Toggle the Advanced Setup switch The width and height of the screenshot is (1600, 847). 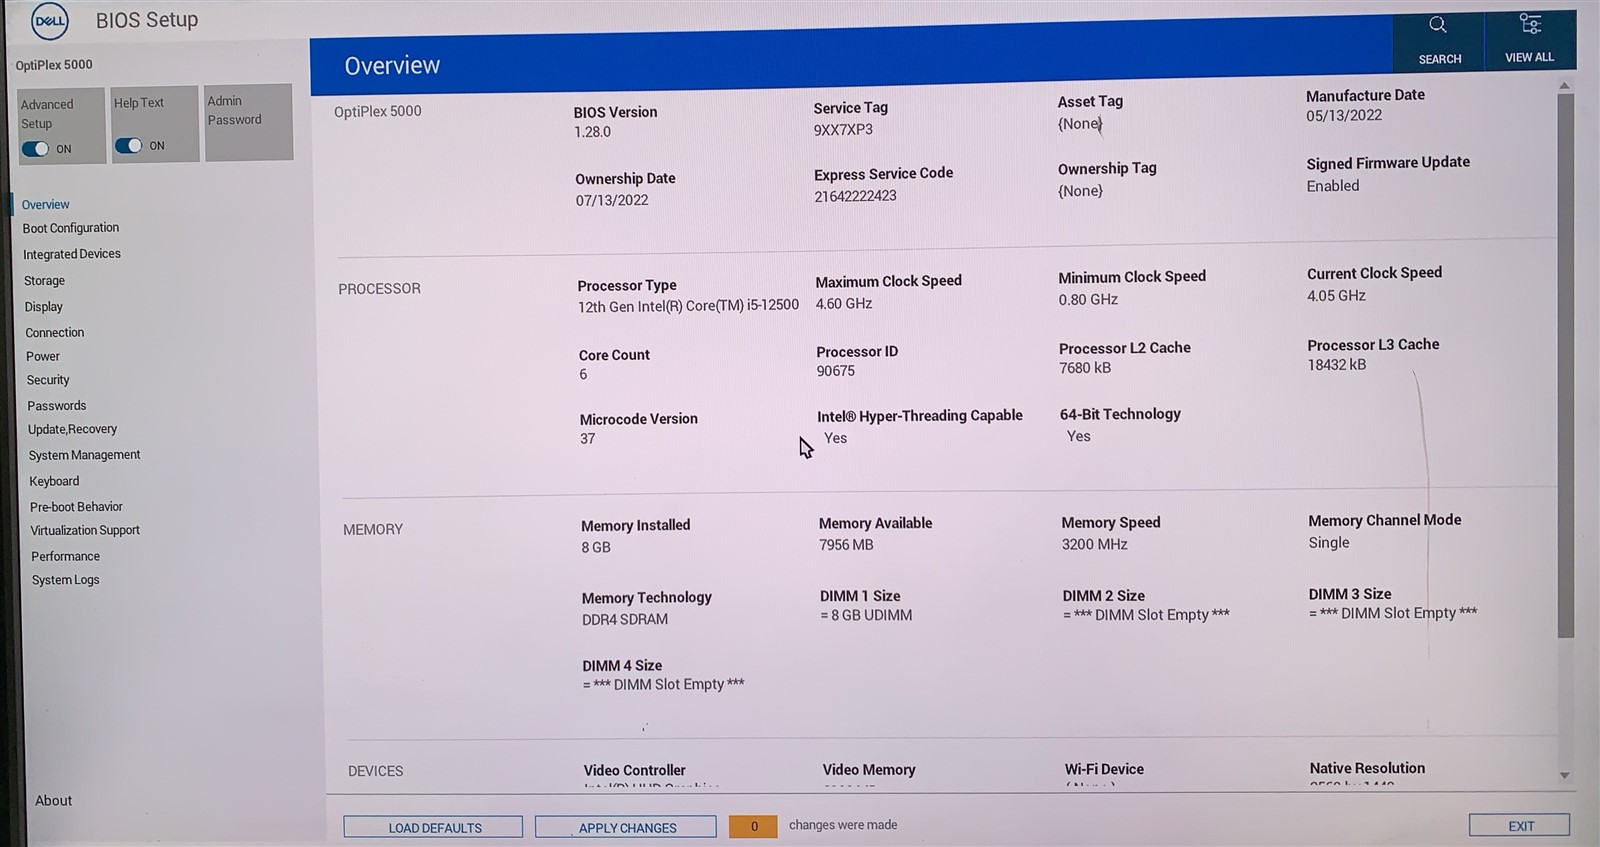click(36, 149)
